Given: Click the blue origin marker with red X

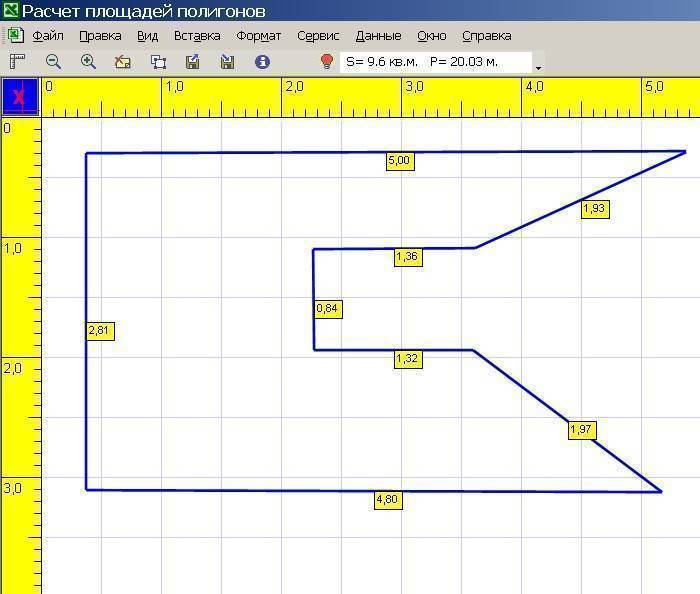Looking at the screenshot, I should pos(20,97).
